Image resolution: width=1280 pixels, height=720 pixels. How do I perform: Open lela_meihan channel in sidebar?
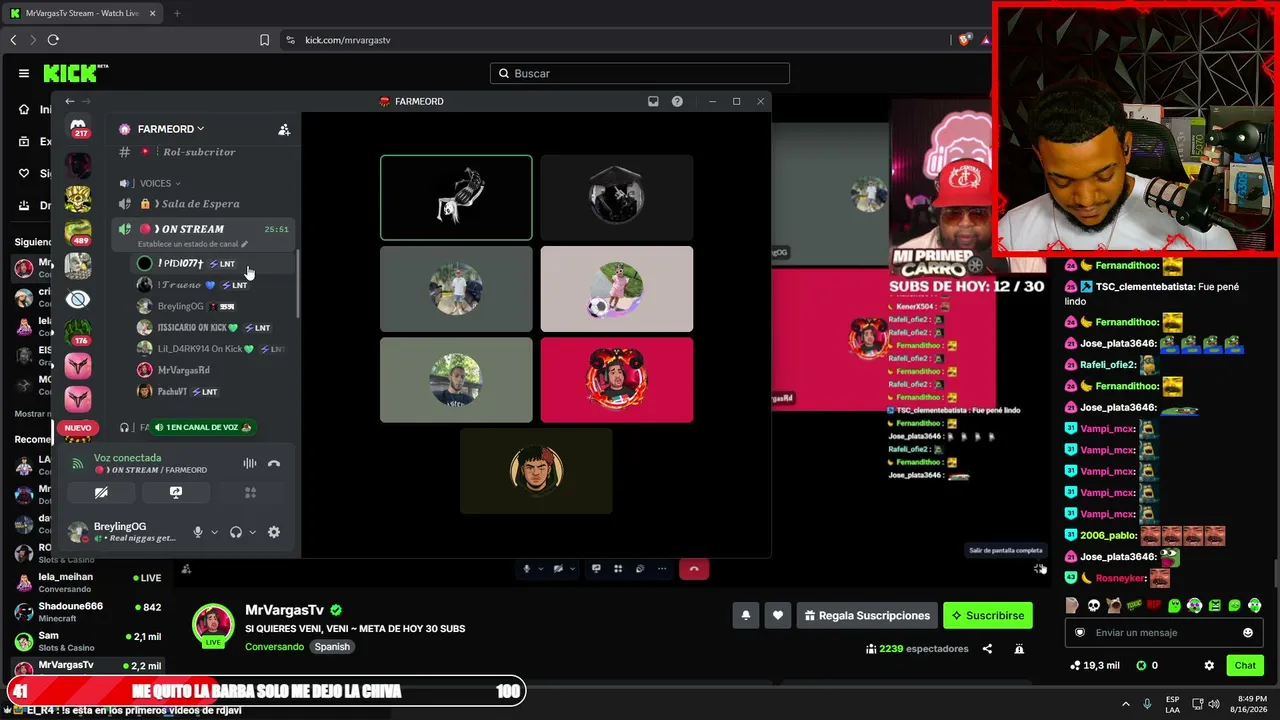(88, 583)
